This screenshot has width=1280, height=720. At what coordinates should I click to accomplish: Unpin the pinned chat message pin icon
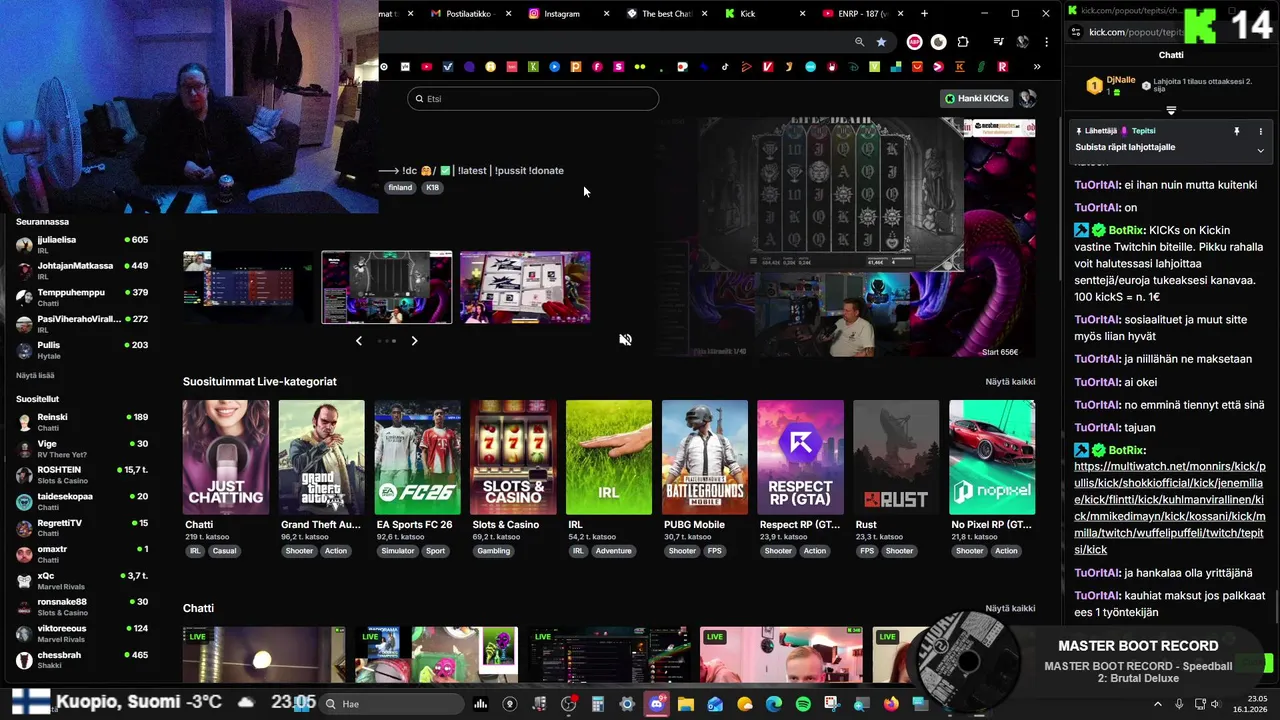click(1237, 131)
